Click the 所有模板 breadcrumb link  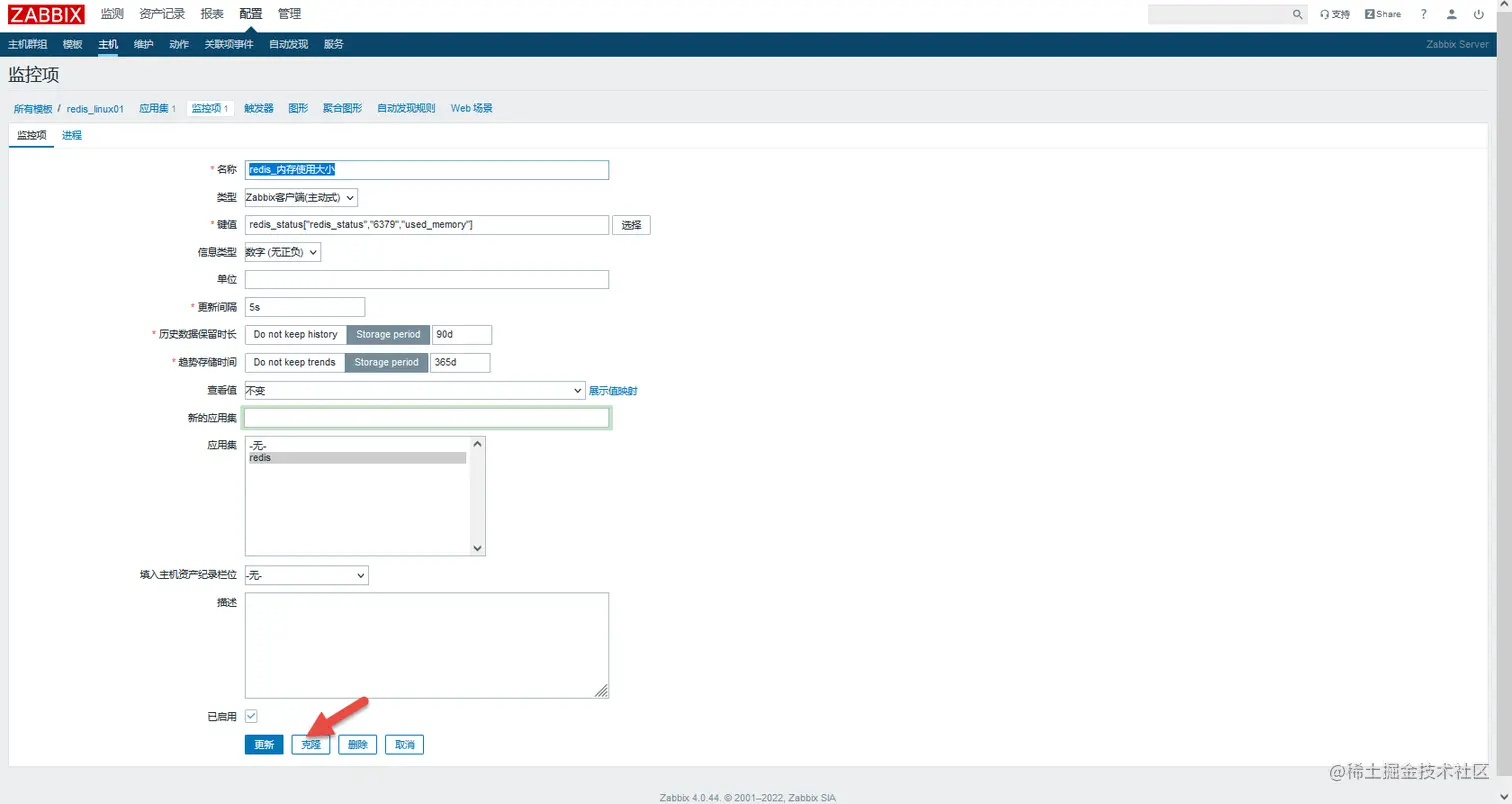(33, 108)
